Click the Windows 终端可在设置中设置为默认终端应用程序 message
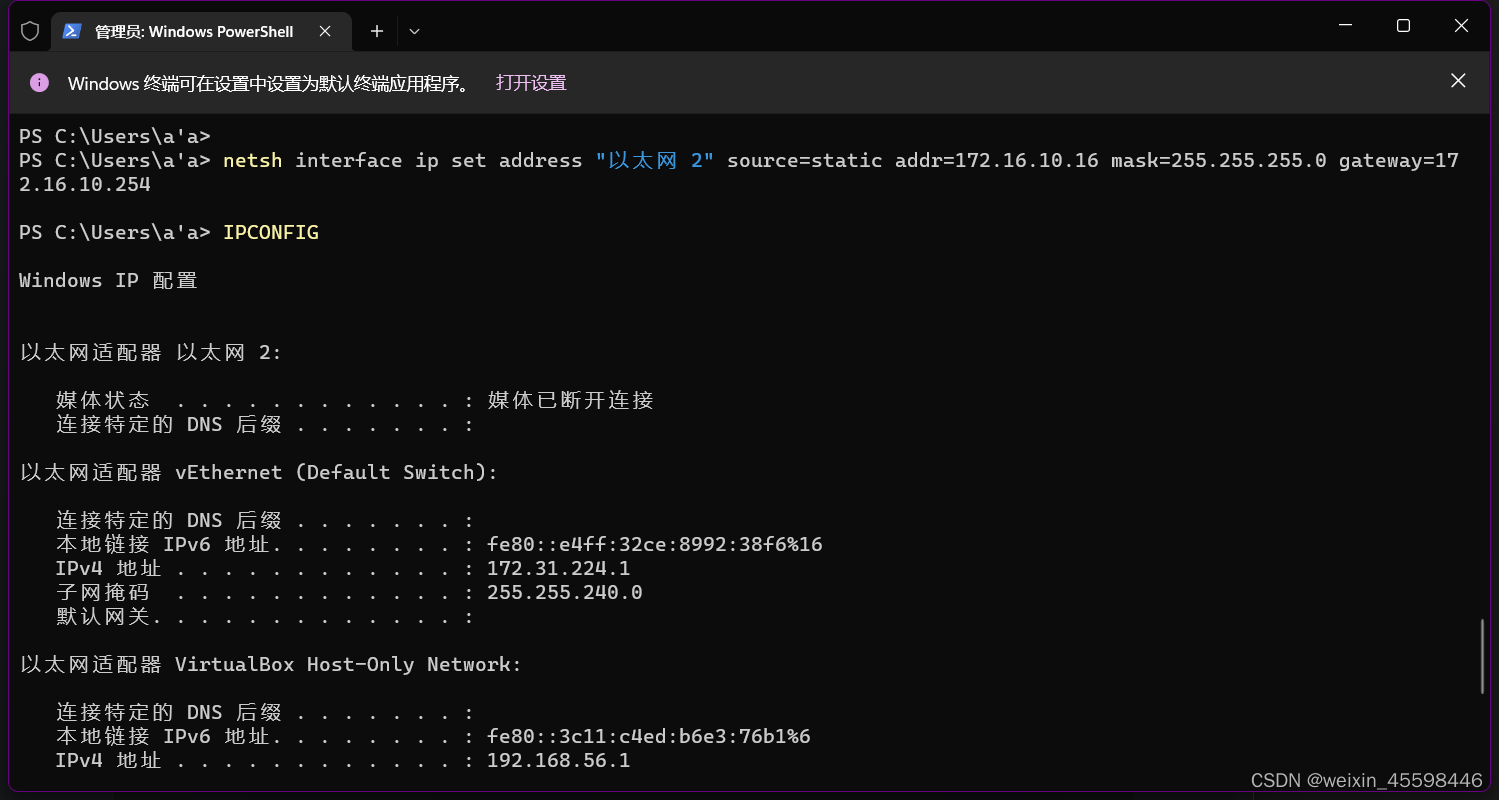The image size is (1499, 800). 270,83
